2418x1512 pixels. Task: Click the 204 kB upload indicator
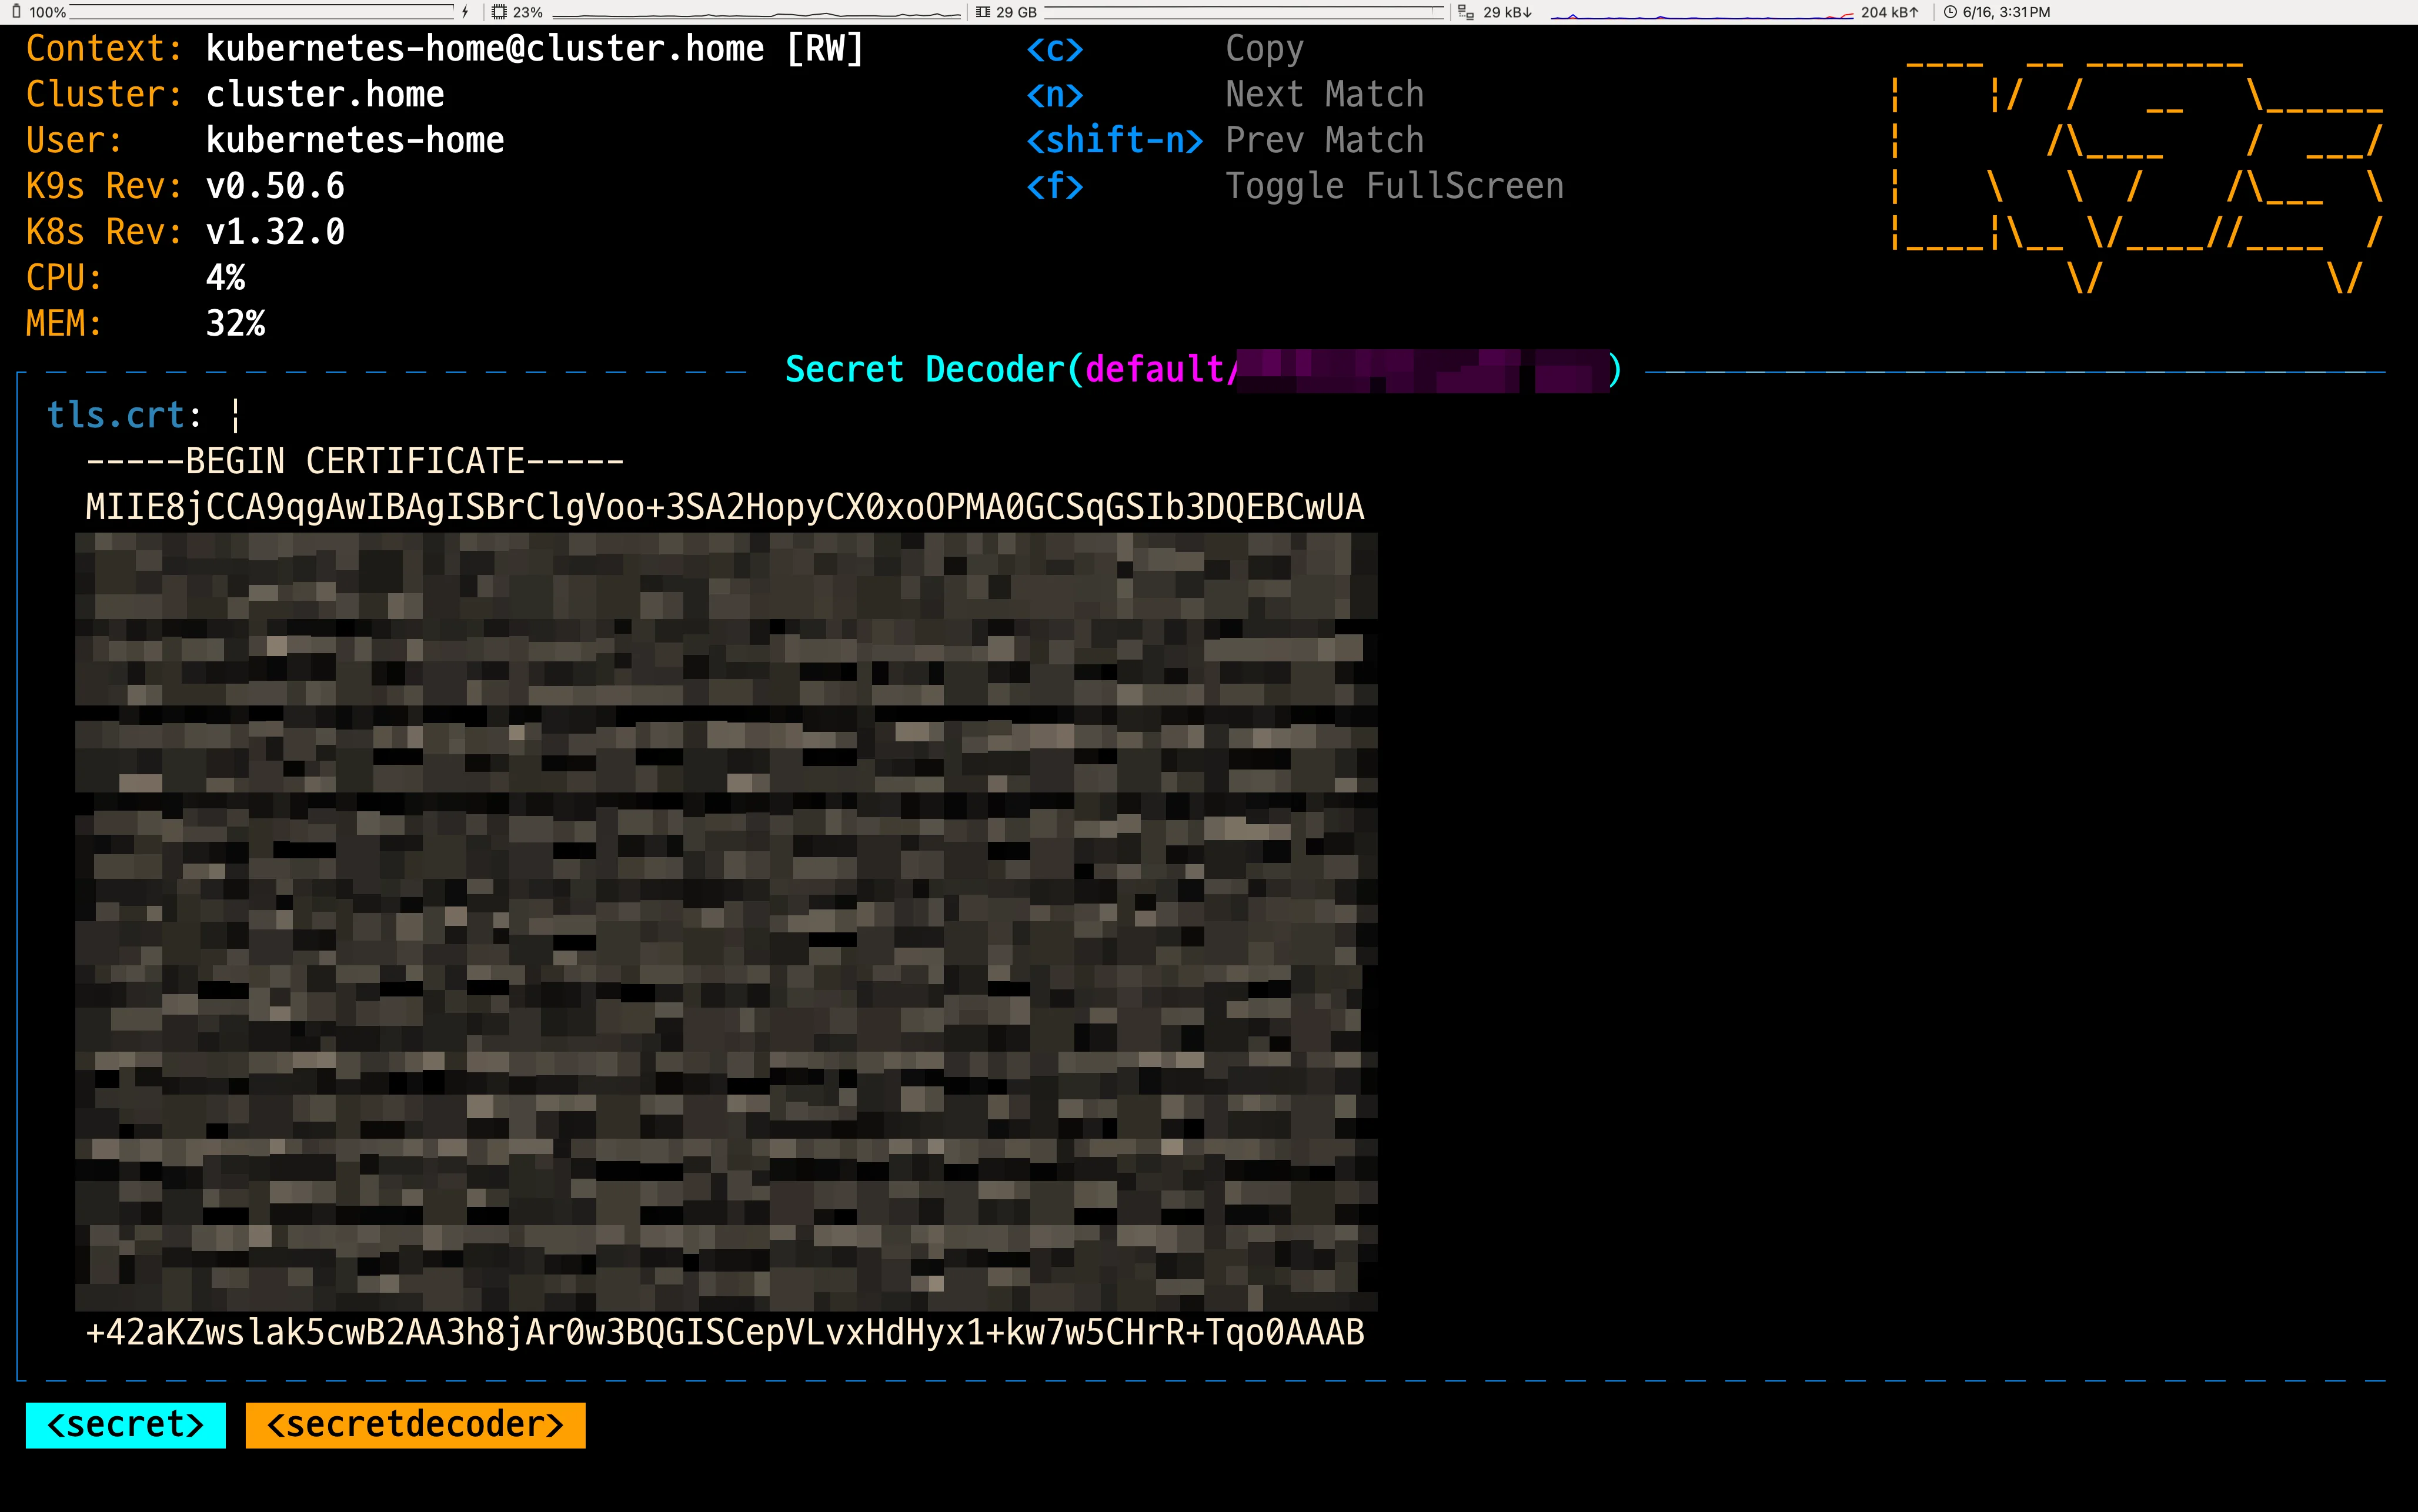click(1889, 12)
